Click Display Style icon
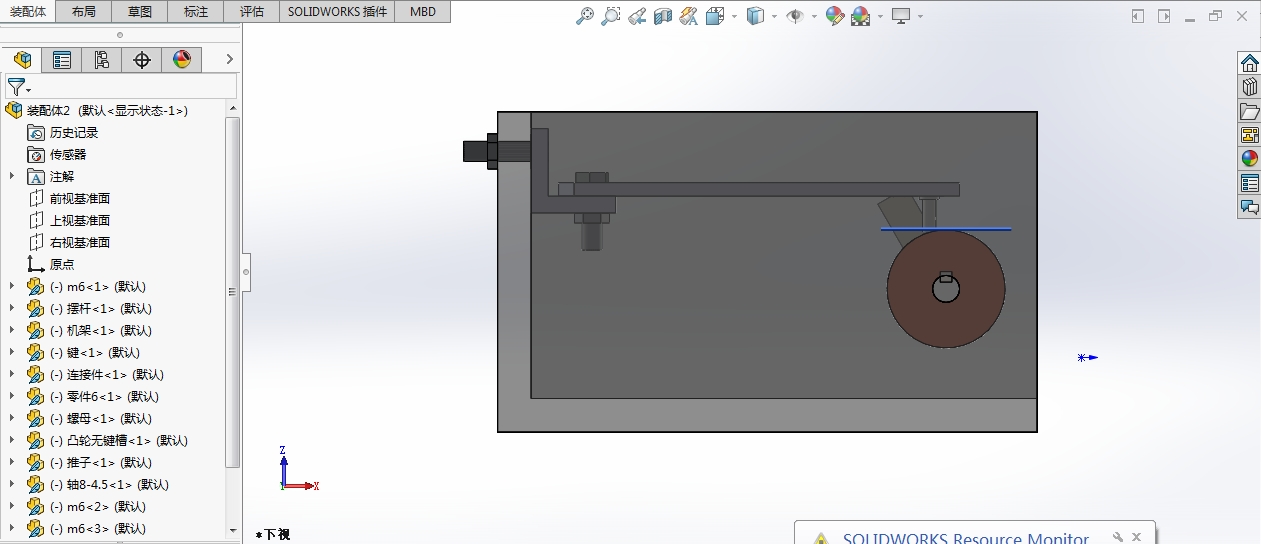This screenshot has width=1261, height=544. [x=757, y=16]
